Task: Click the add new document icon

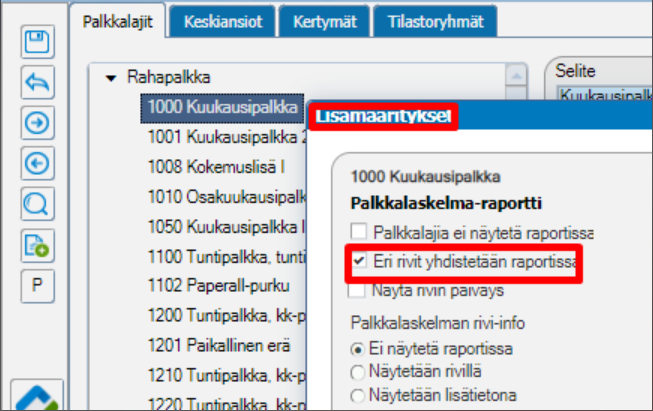Action: coord(37,246)
